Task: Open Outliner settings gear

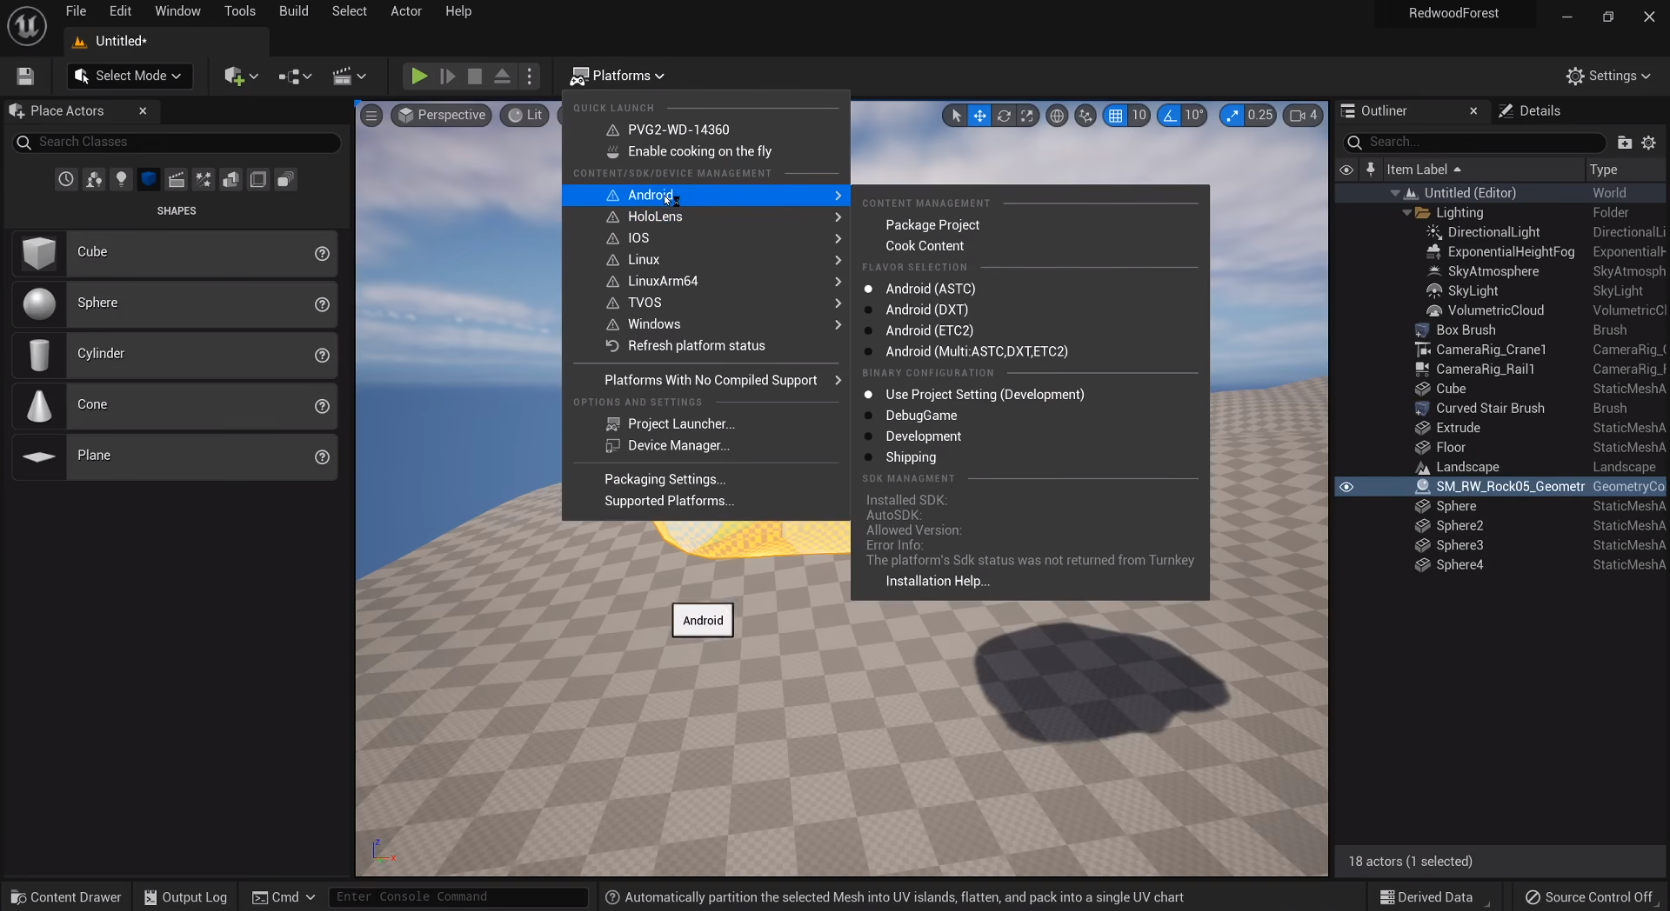Action: coord(1649,143)
